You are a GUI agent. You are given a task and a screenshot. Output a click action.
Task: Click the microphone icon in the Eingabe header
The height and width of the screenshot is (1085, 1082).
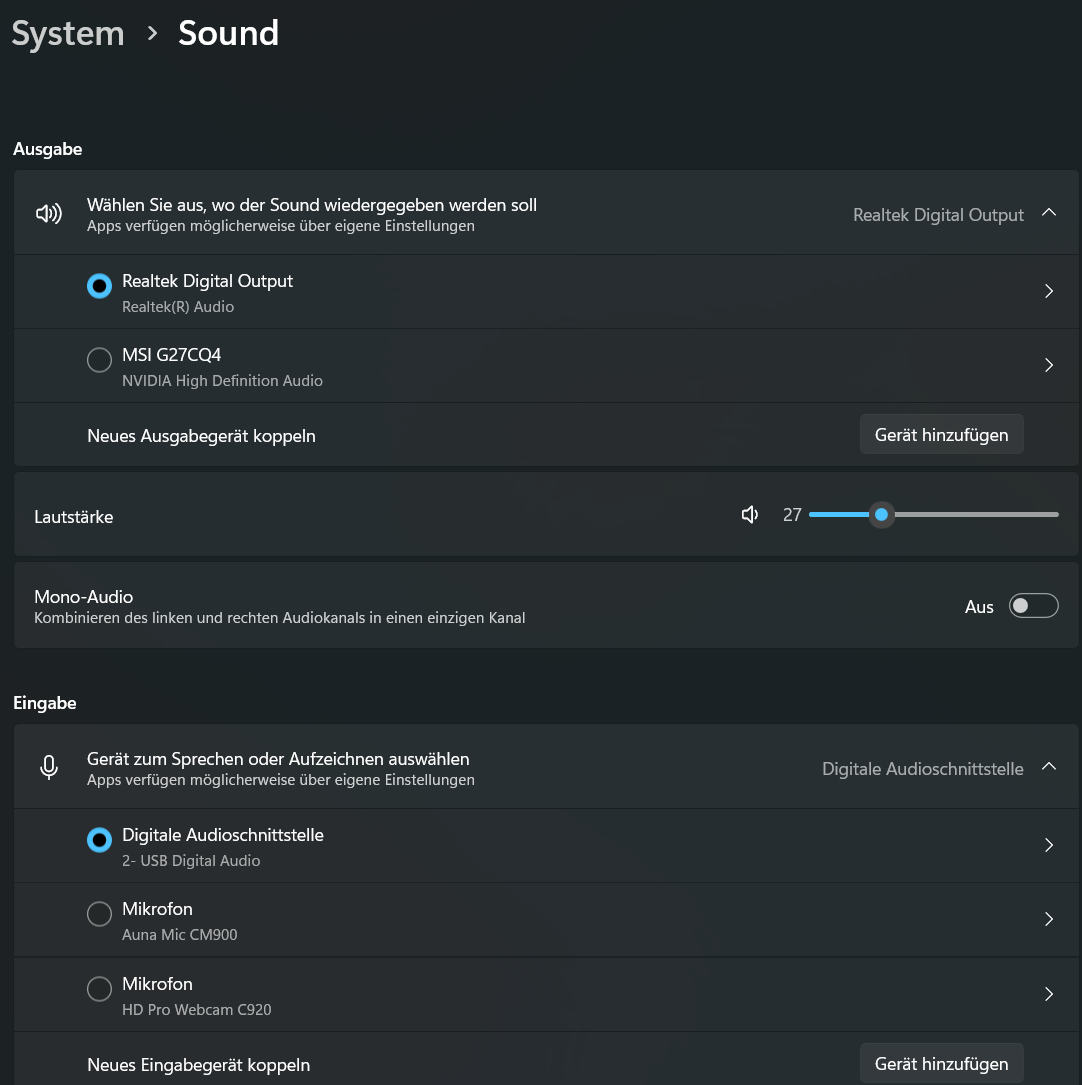tap(48, 767)
